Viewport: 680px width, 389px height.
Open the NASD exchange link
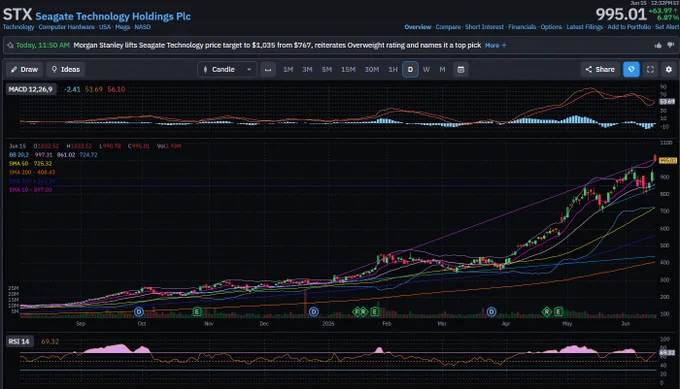[x=143, y=27]
